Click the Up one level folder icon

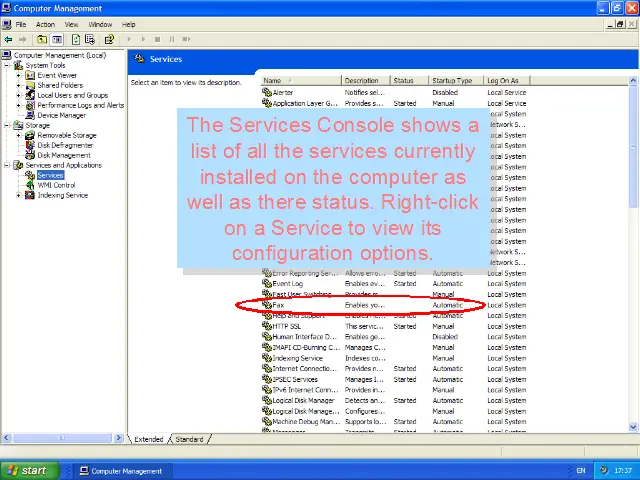point(43,40)
